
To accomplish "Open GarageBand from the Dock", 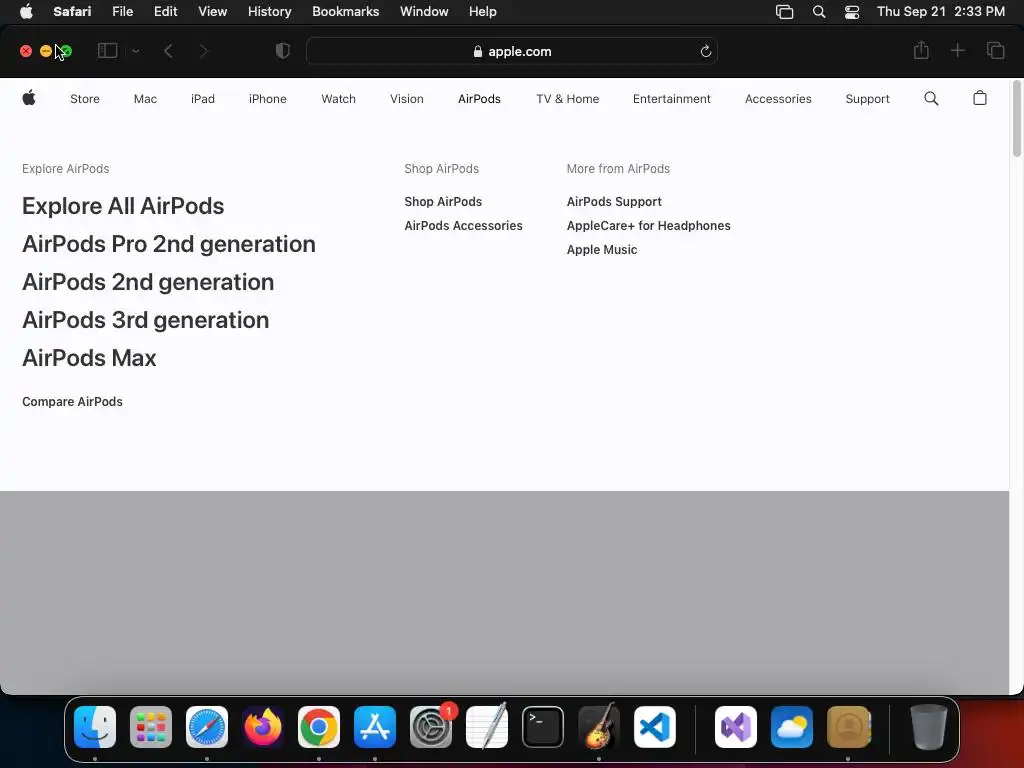I will 599,726.
